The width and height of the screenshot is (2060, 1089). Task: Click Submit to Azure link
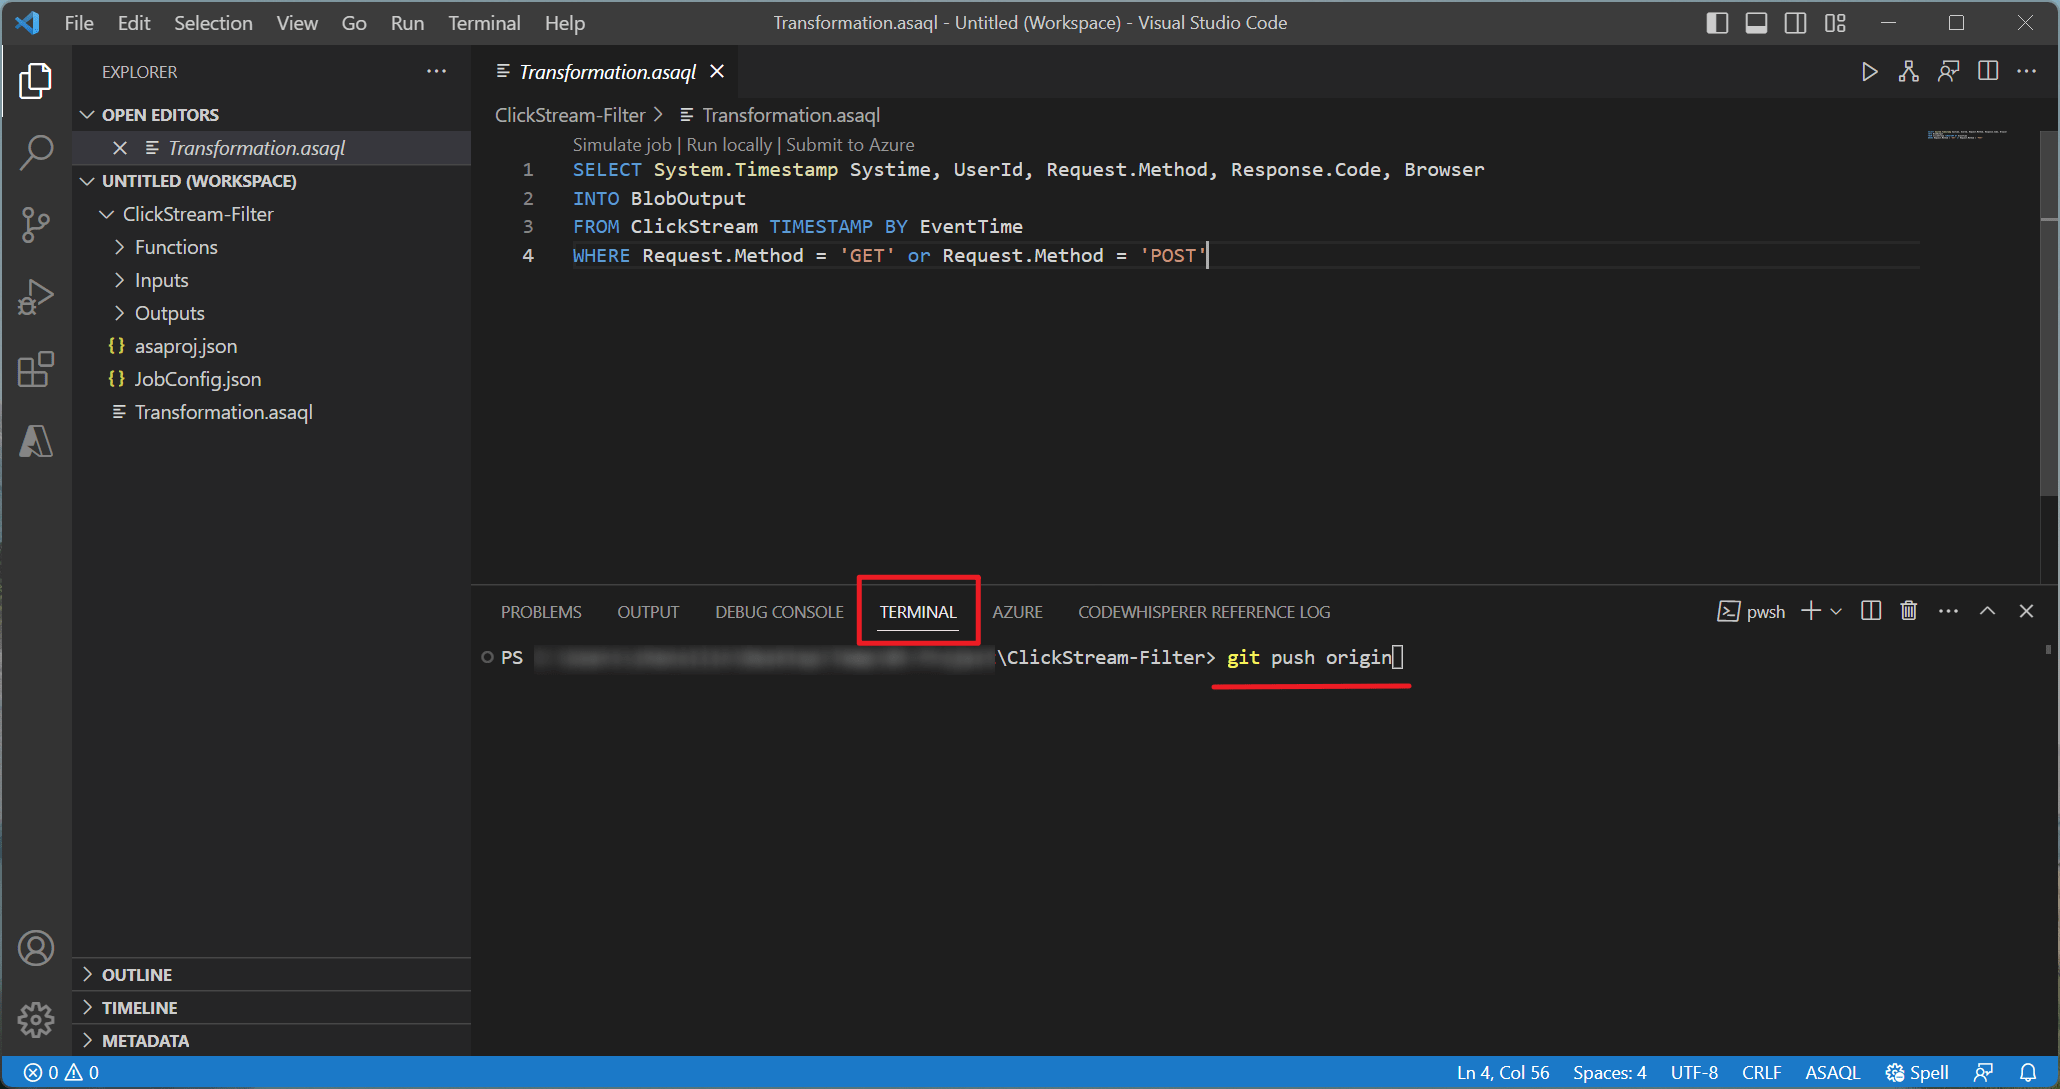pos(850,145)
